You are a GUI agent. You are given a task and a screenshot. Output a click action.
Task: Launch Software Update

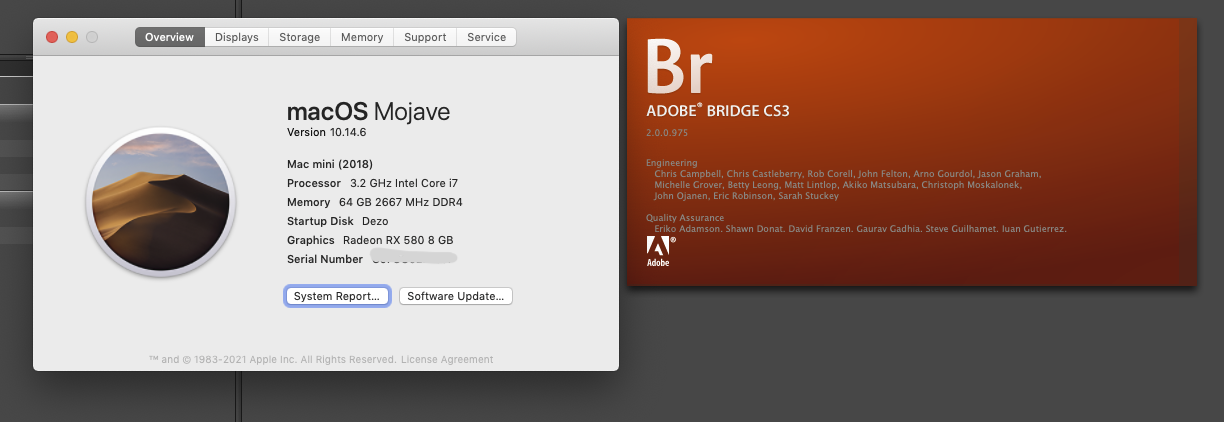click(x=456, y=296)
